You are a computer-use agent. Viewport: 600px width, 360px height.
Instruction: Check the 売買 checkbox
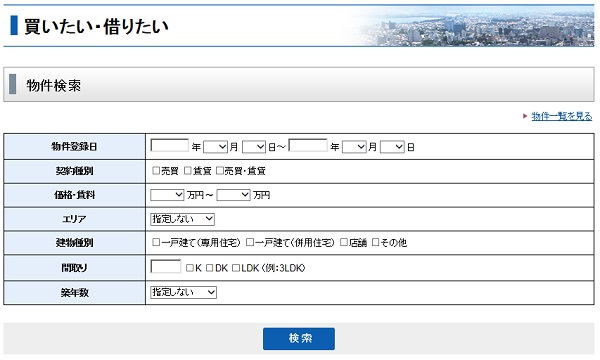pyautogui.click(x=156, y=171)
